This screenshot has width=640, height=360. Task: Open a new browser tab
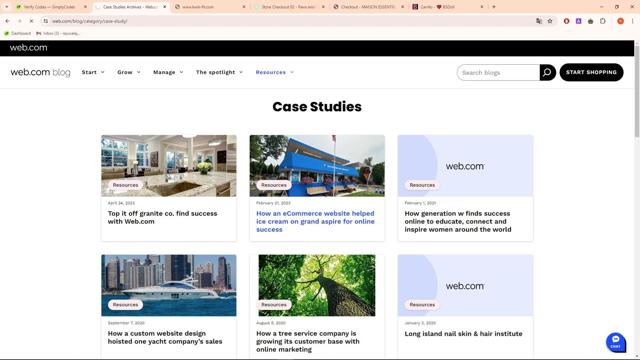[x=494, y=7]
